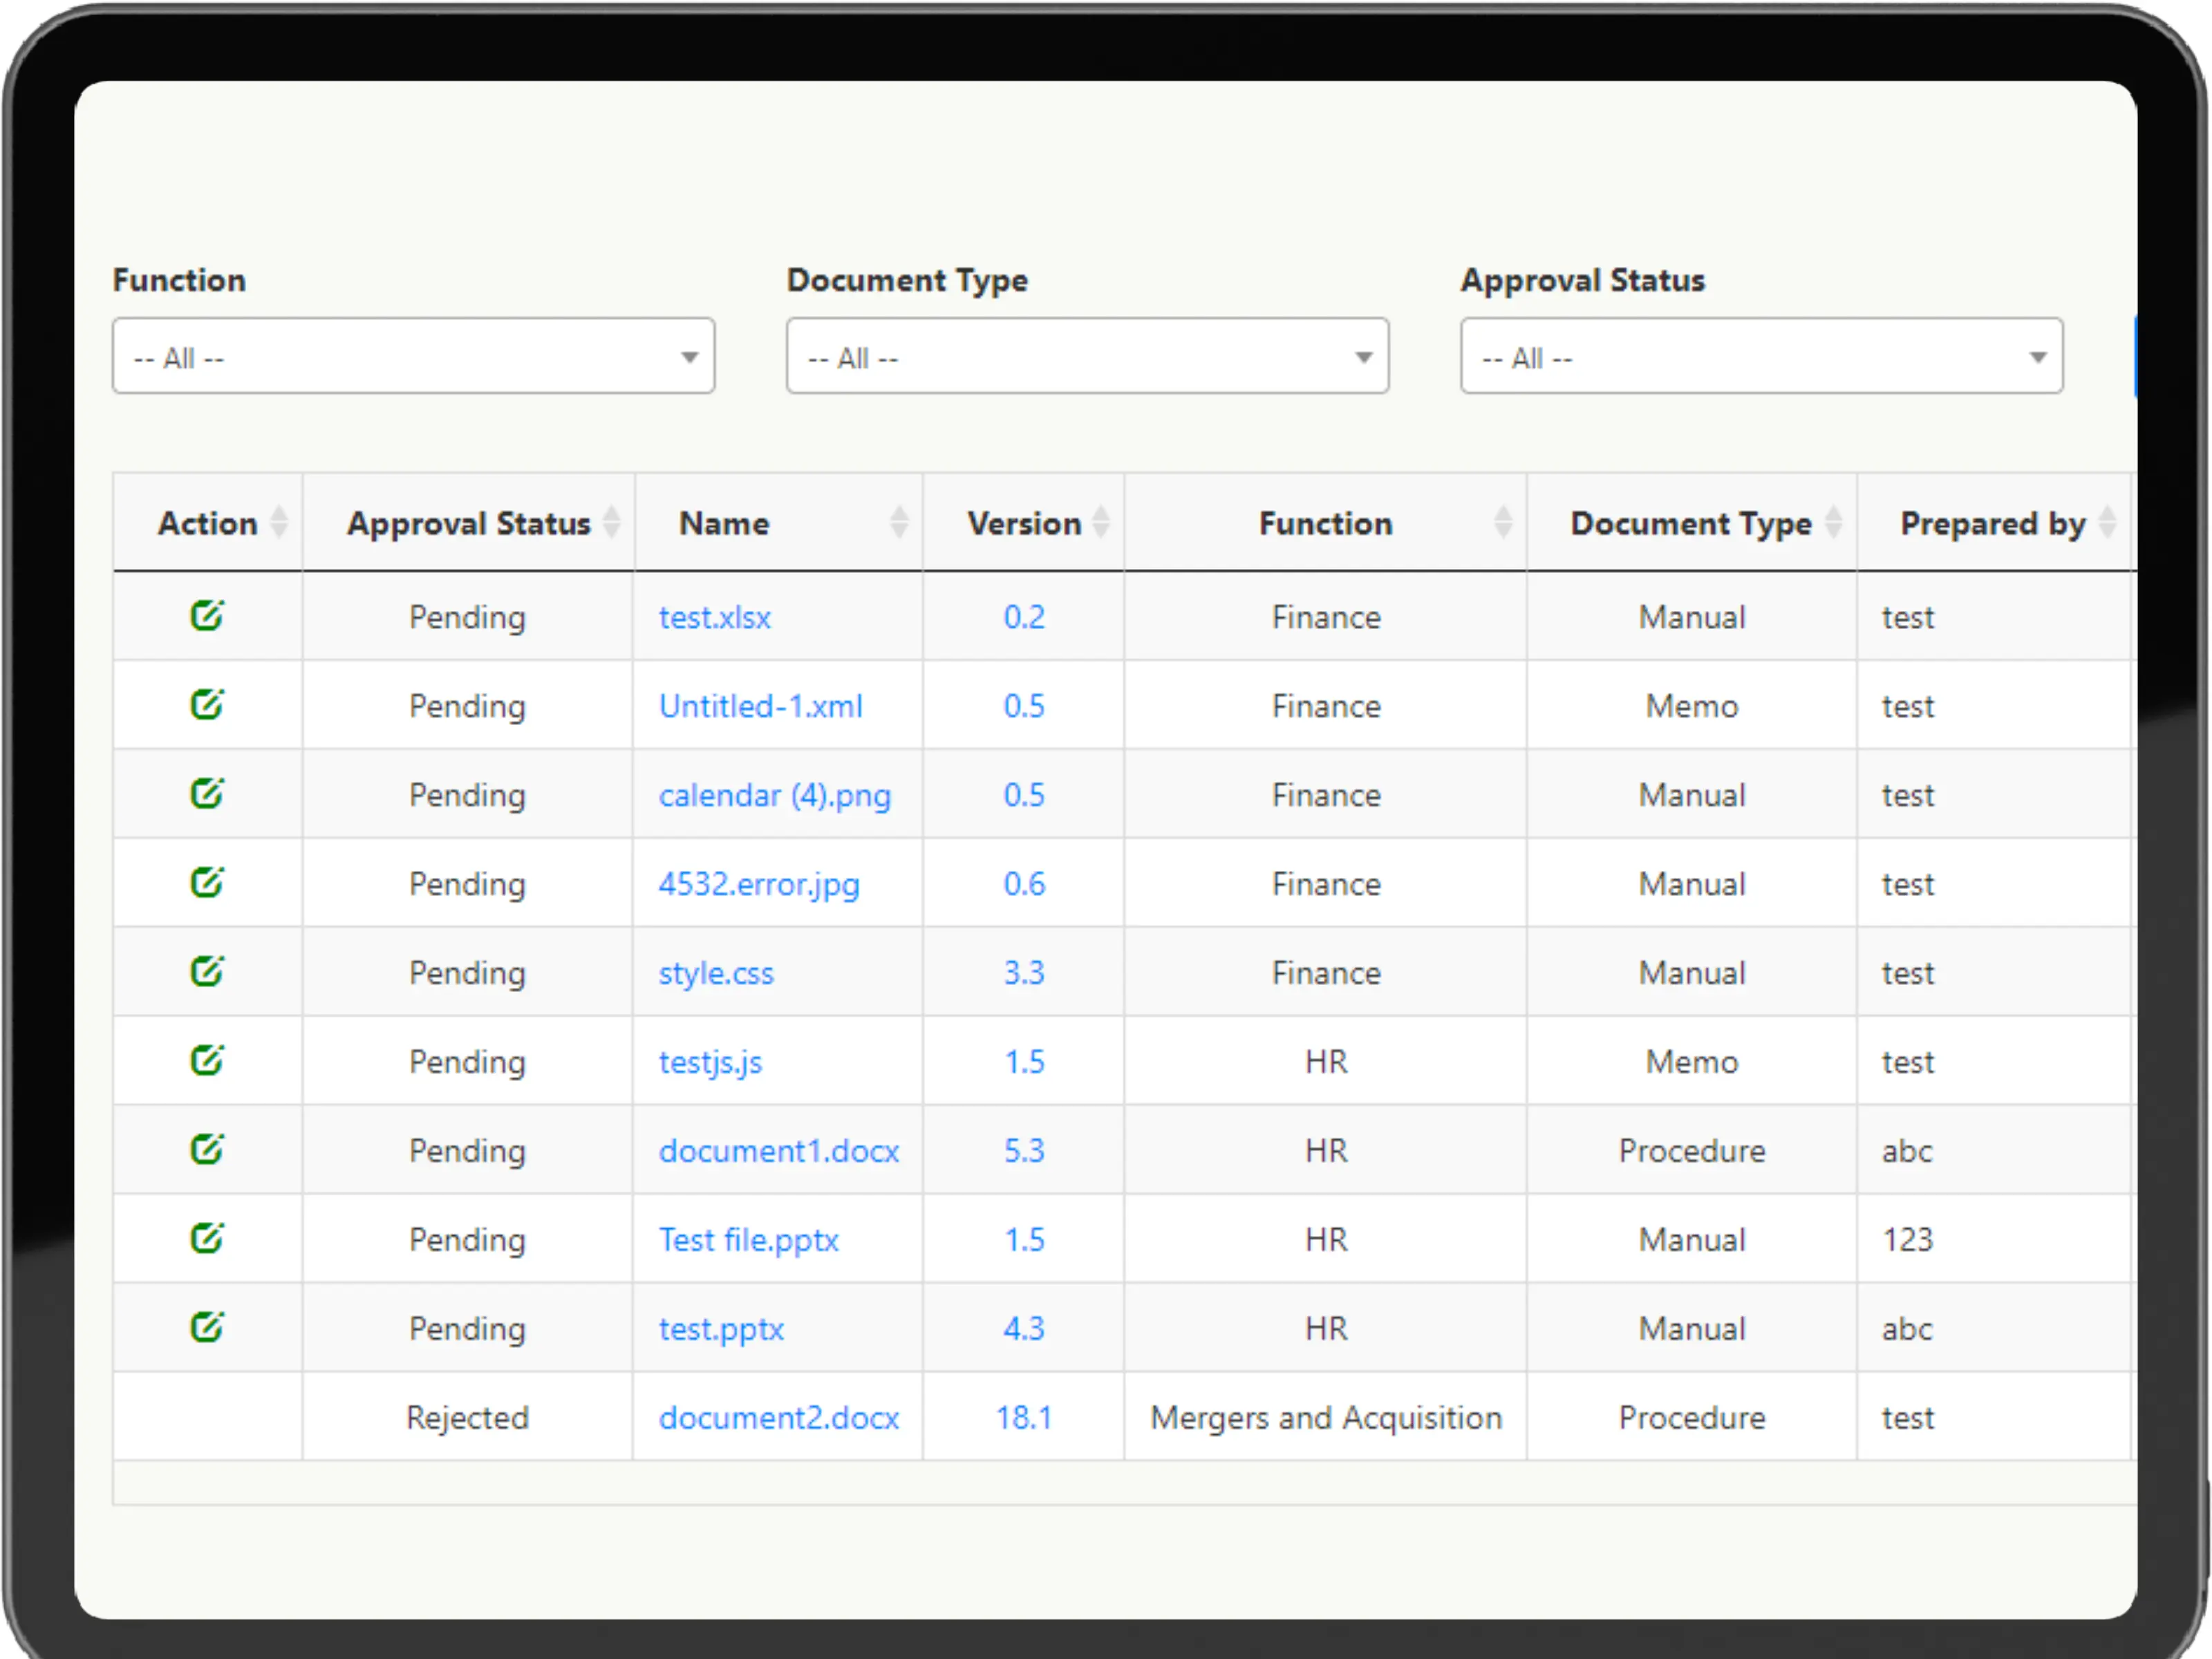Sort table by Function column
This screenshot has height=1659, width=2212.
click(x=1503, y=522)
